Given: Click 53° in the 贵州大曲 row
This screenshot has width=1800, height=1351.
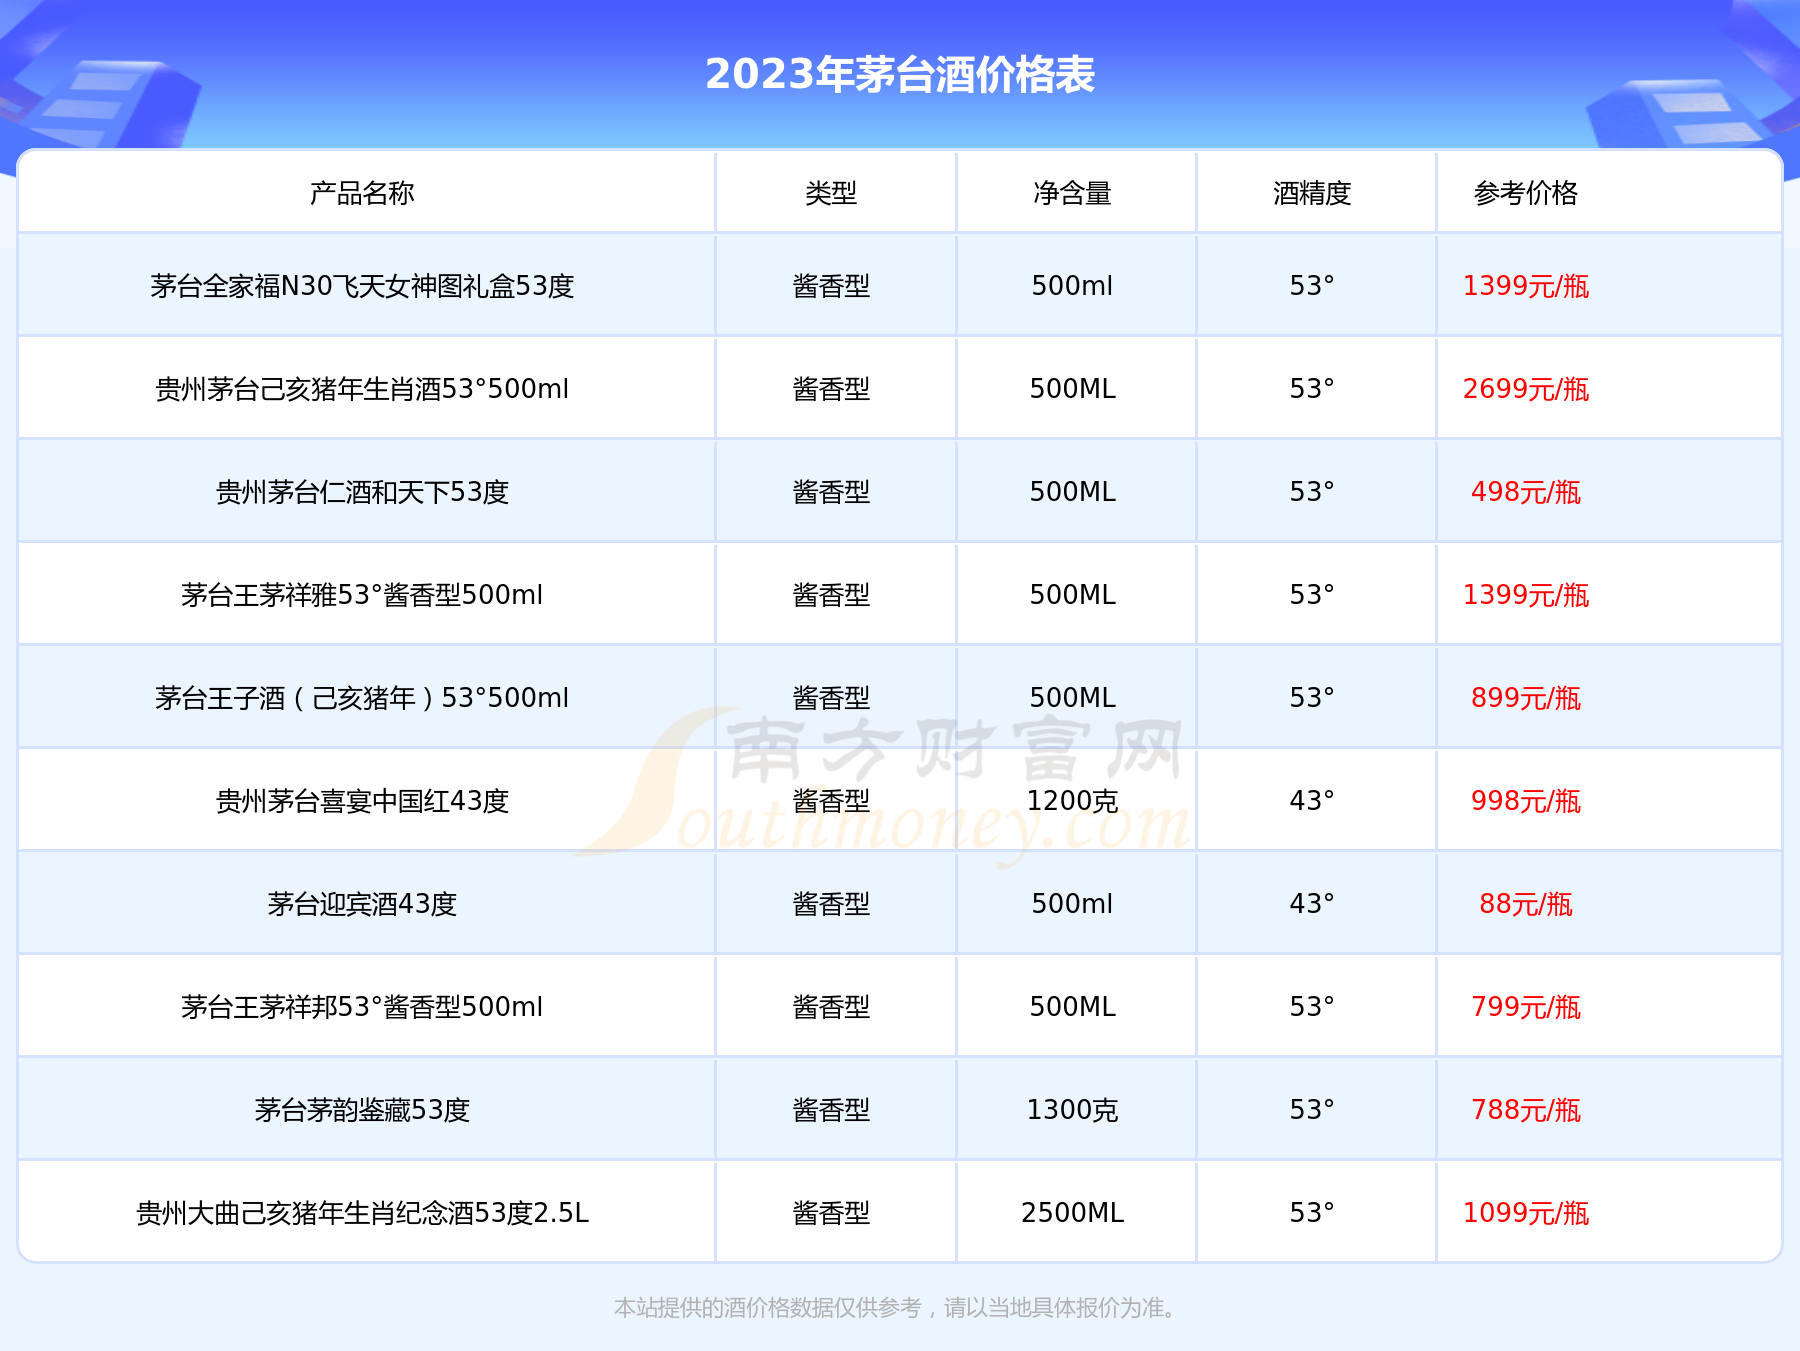Looking at the screenshot, I should [x=1312, y=1213].
